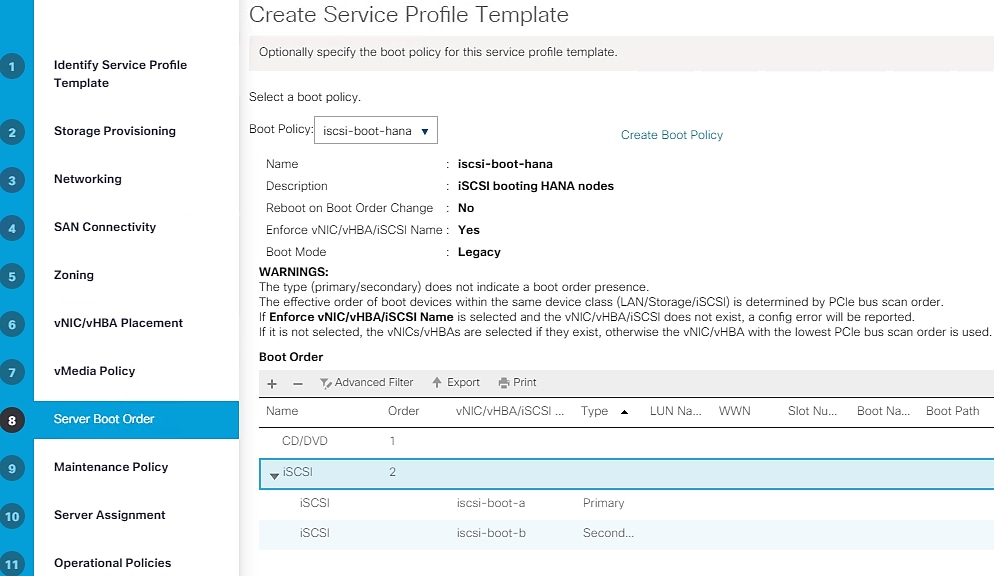Navigate to vNIC/vHBA Placement step
Image resolution: width=994 pixels, height=576 pixels.
pos(118,323)
